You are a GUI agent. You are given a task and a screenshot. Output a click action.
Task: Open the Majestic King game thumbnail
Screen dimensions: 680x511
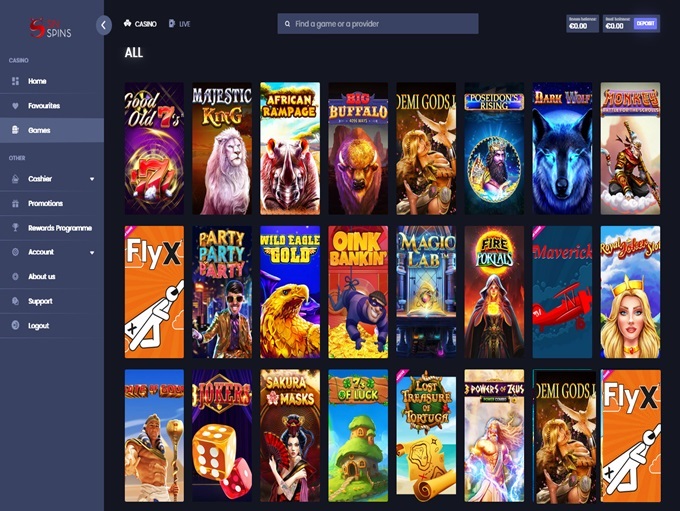(x=222, y=148)
